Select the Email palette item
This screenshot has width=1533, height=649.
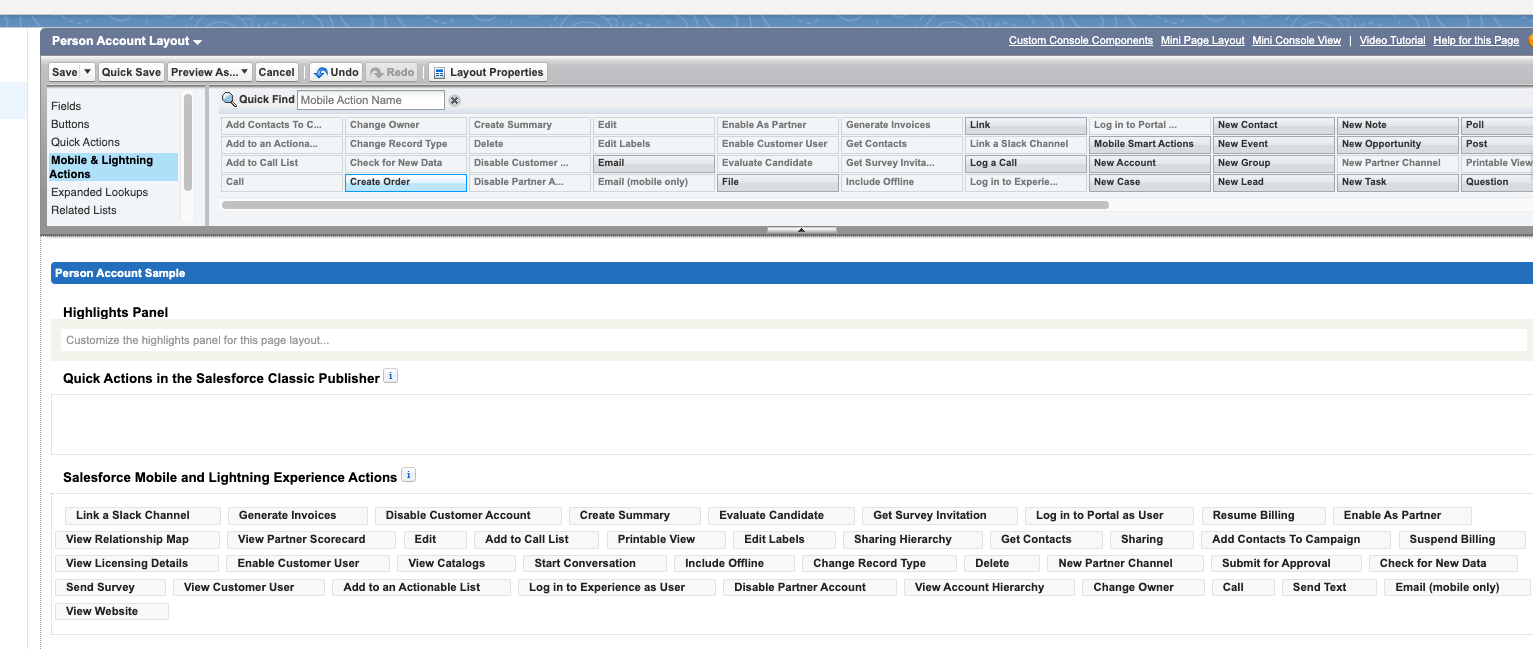[x=654, y=163]
